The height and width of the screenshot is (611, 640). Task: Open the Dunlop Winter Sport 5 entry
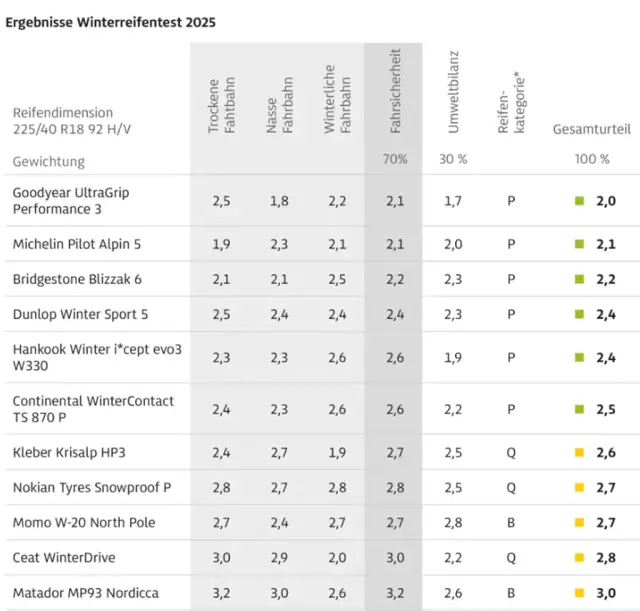[80, 314]
